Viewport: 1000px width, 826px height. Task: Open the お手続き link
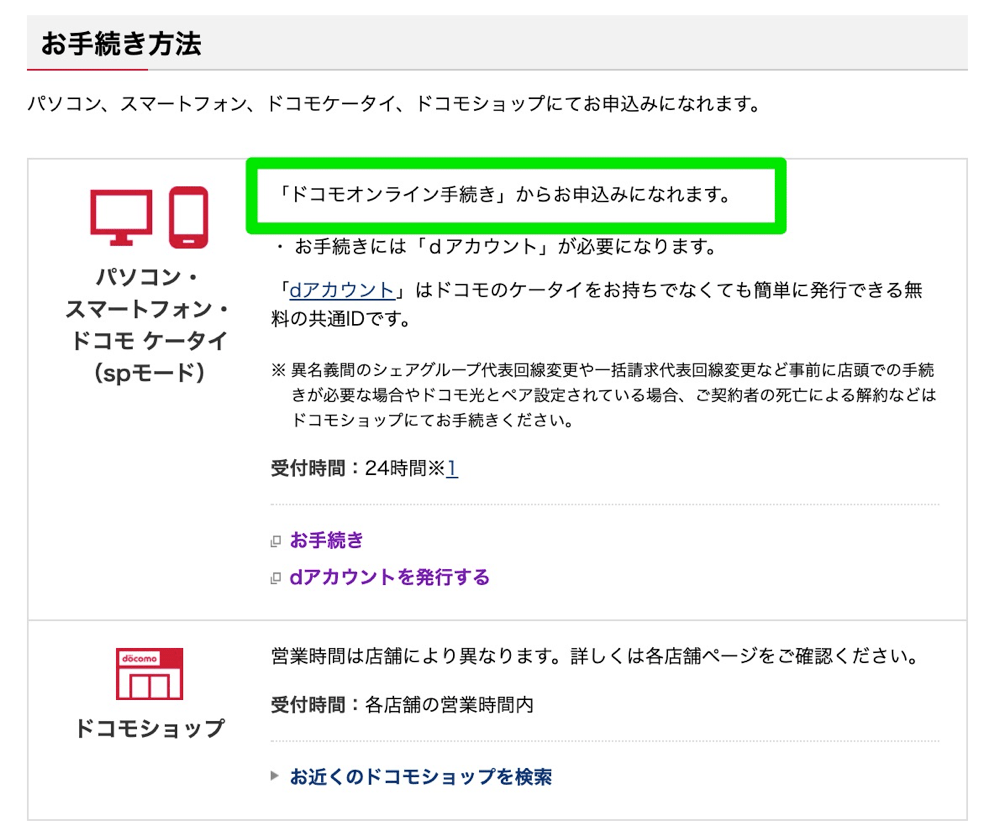[327, 541]
